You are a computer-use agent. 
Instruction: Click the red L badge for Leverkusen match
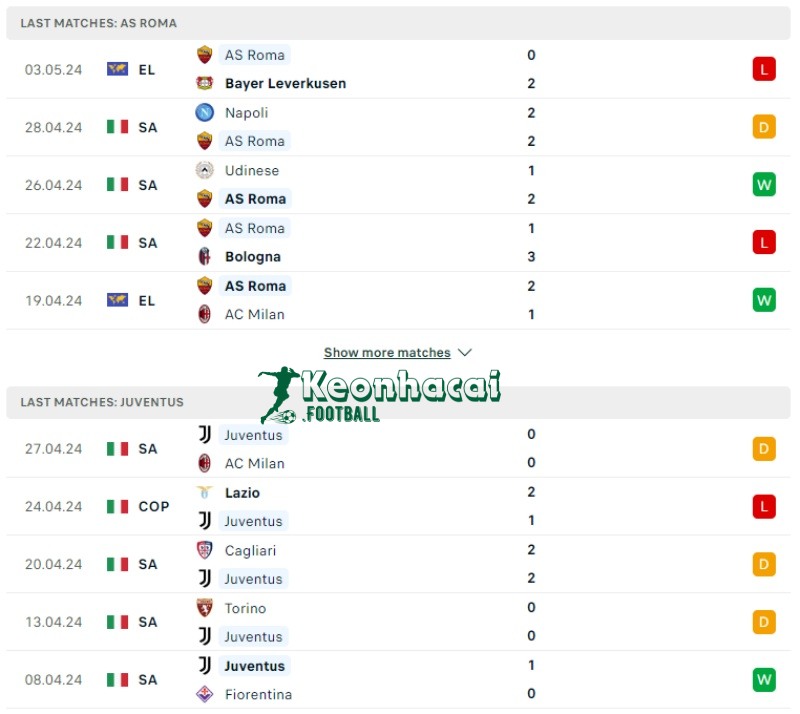point(763,69)
